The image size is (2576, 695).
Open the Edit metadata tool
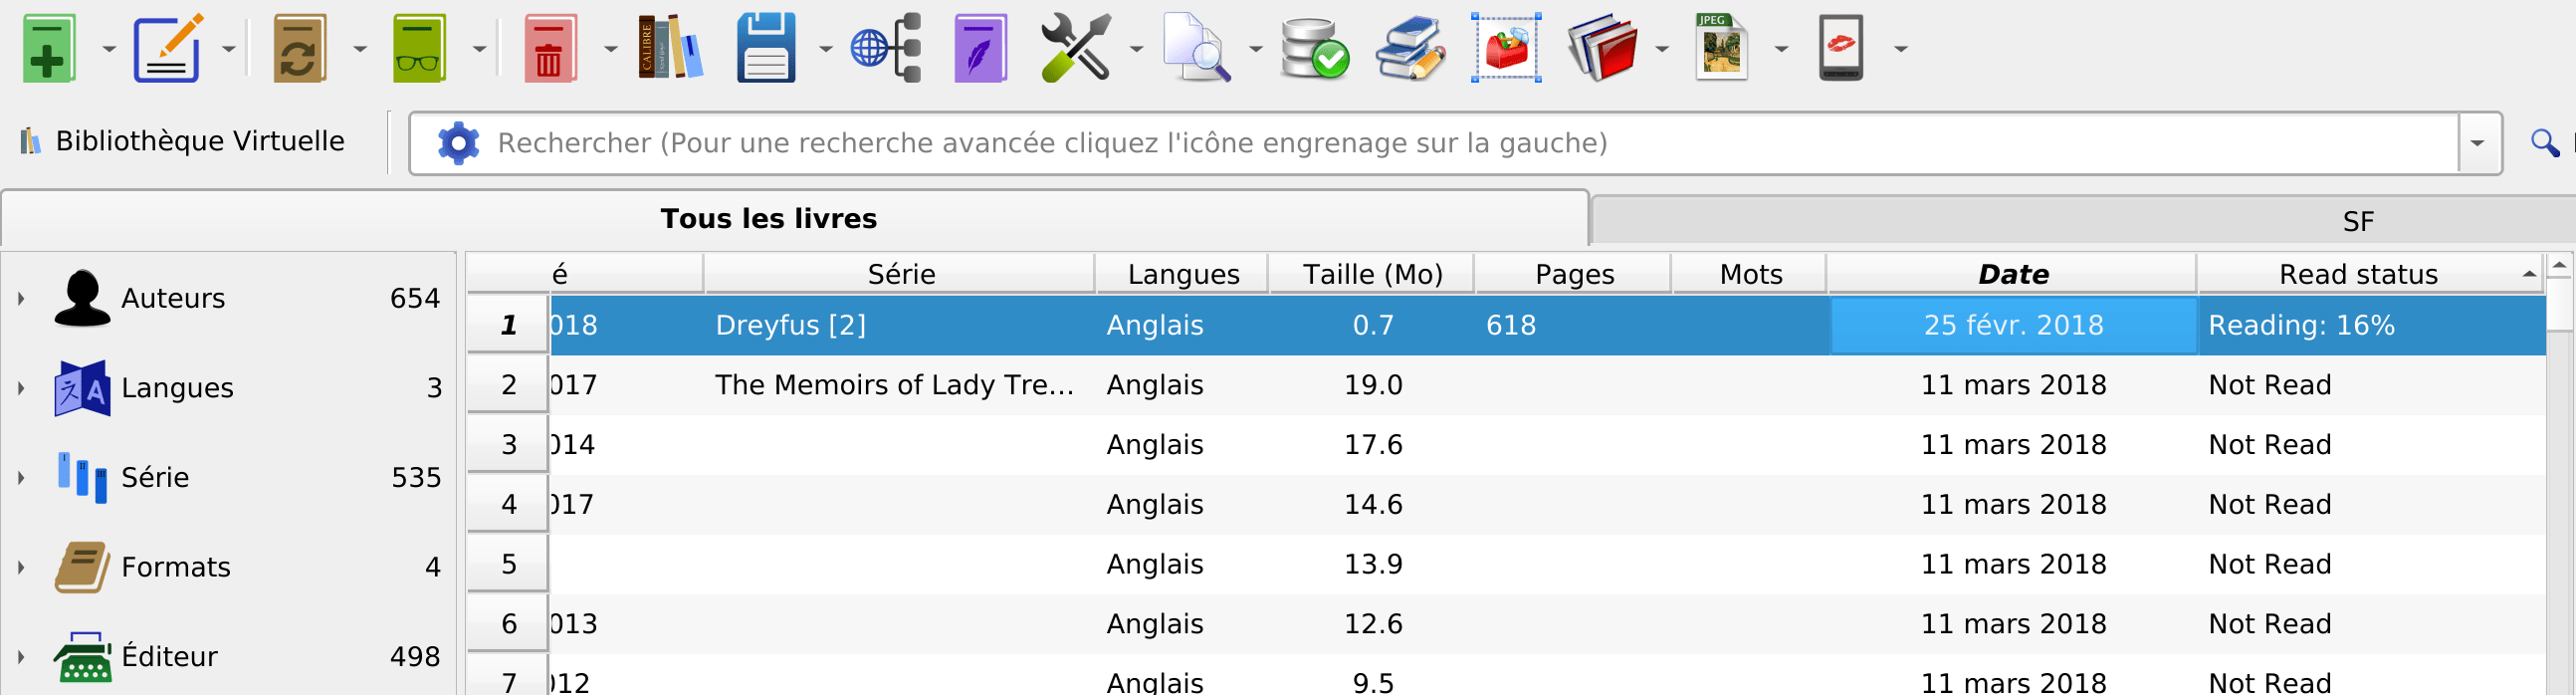click(168, 47)
